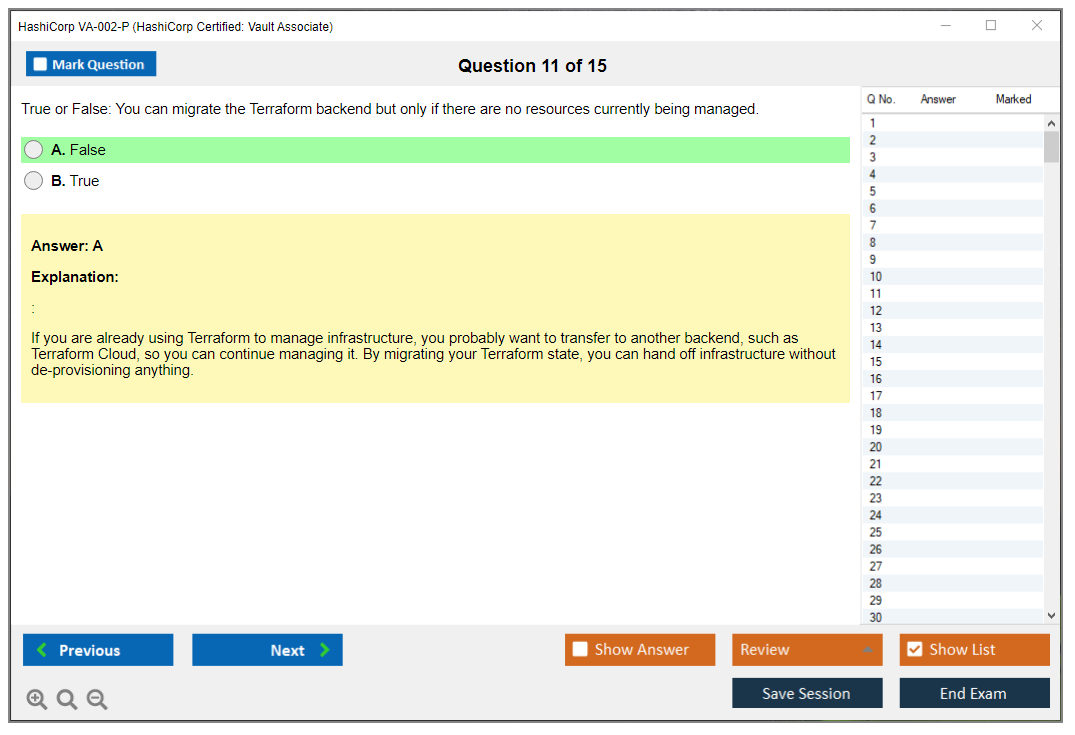The image size is (1075, 735).
Task: Click Save Session button
Action: pos(806,694)
